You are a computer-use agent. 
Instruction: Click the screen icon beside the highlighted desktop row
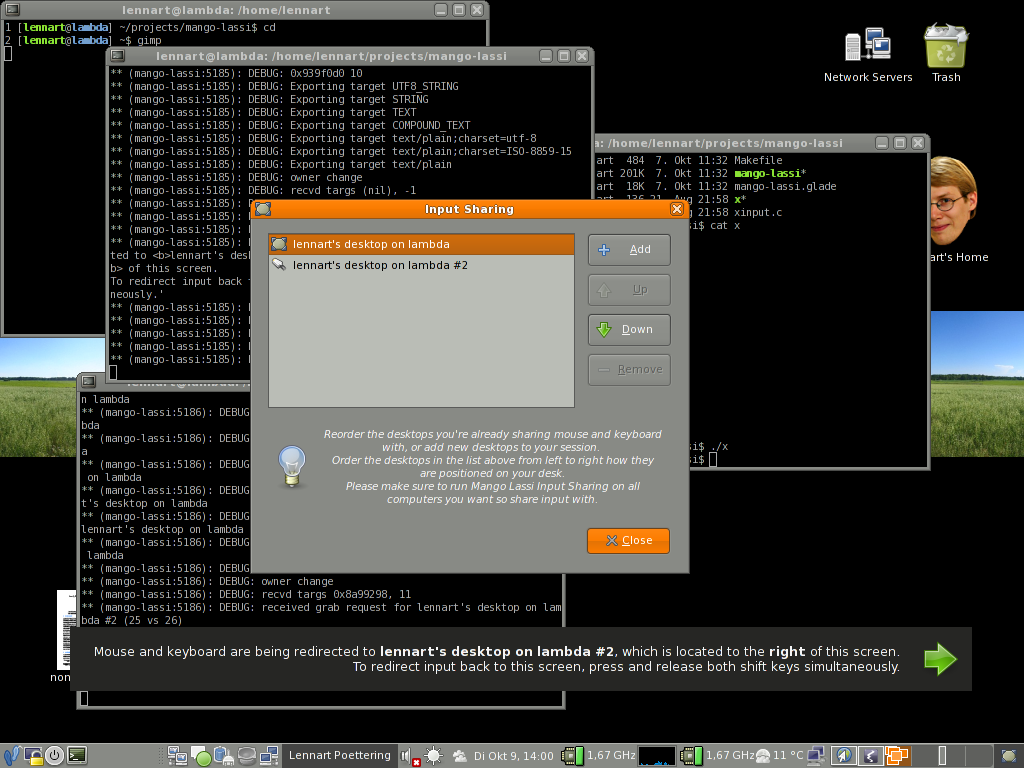280,244
